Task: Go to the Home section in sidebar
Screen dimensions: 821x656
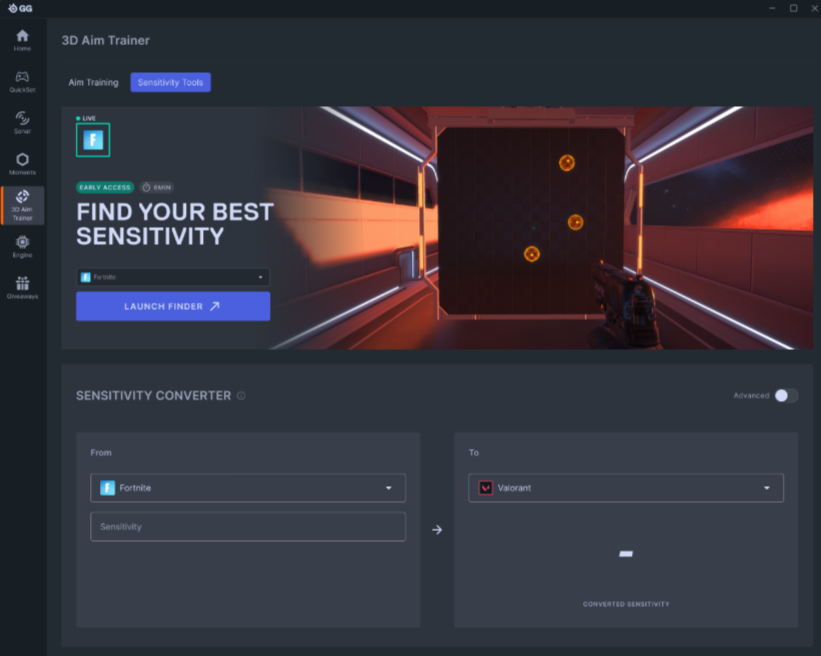Action: 22,40
